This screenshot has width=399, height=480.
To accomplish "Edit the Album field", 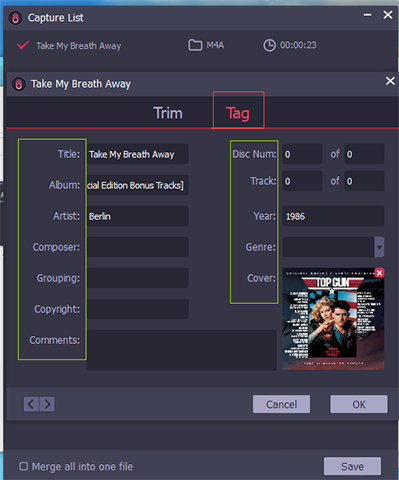I will pyautogui.click(x=137, y=185).
